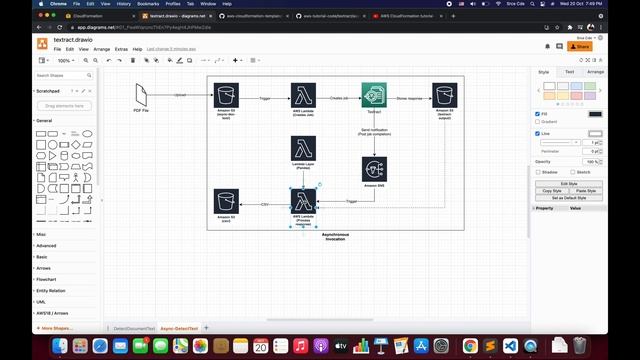
Task: Click the Paste Style button
Action: click(586, 191)
